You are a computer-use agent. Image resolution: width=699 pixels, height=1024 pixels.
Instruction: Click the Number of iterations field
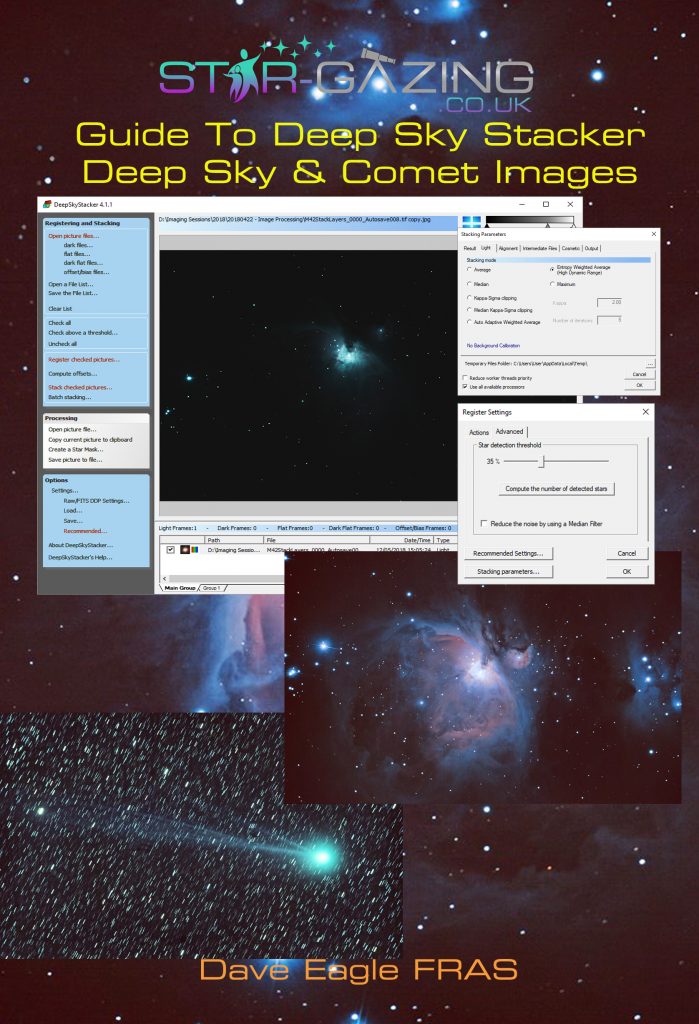point(610,320)
